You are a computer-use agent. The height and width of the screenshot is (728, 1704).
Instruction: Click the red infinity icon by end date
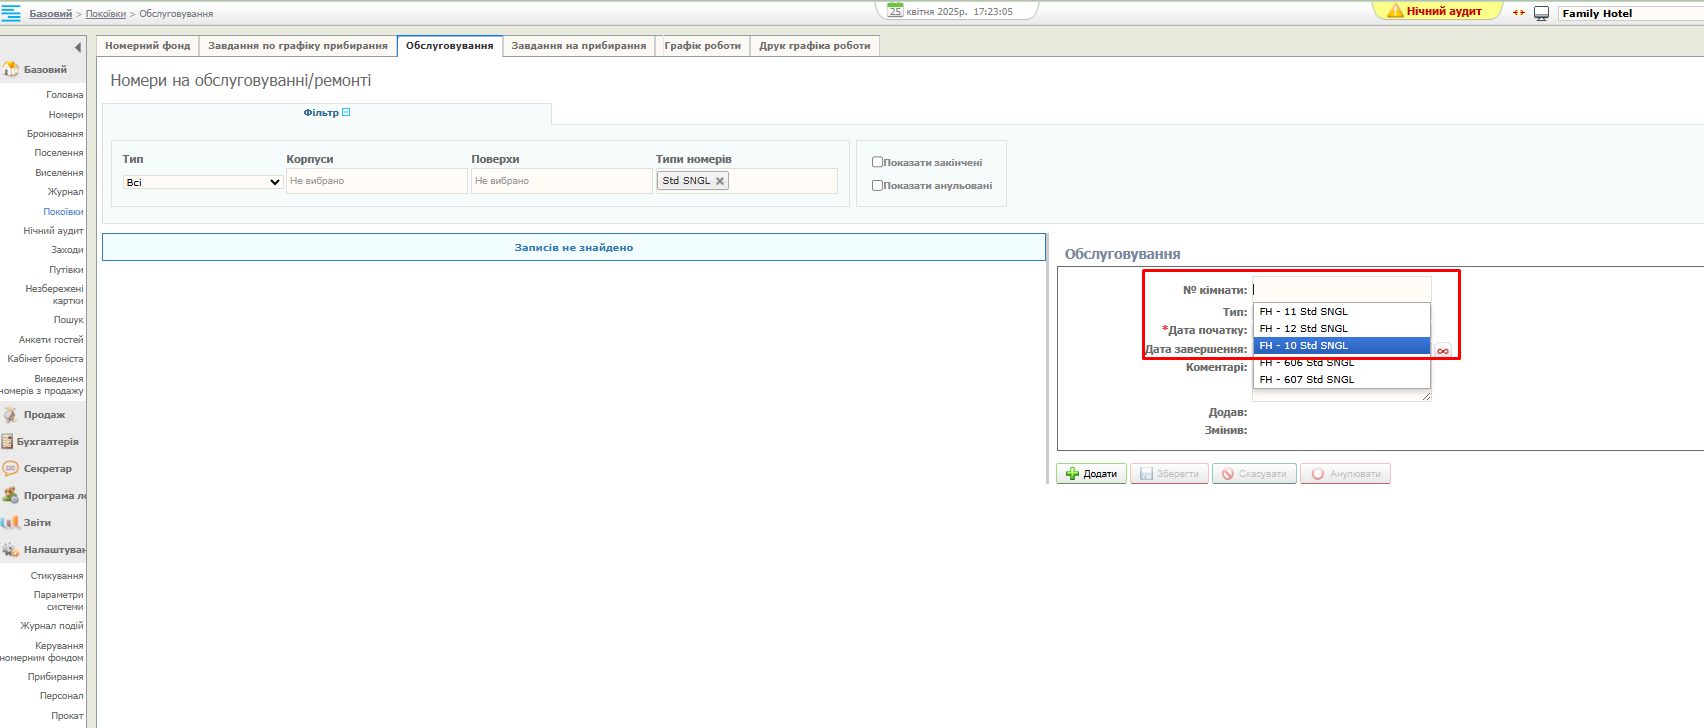coord(1442,351)
